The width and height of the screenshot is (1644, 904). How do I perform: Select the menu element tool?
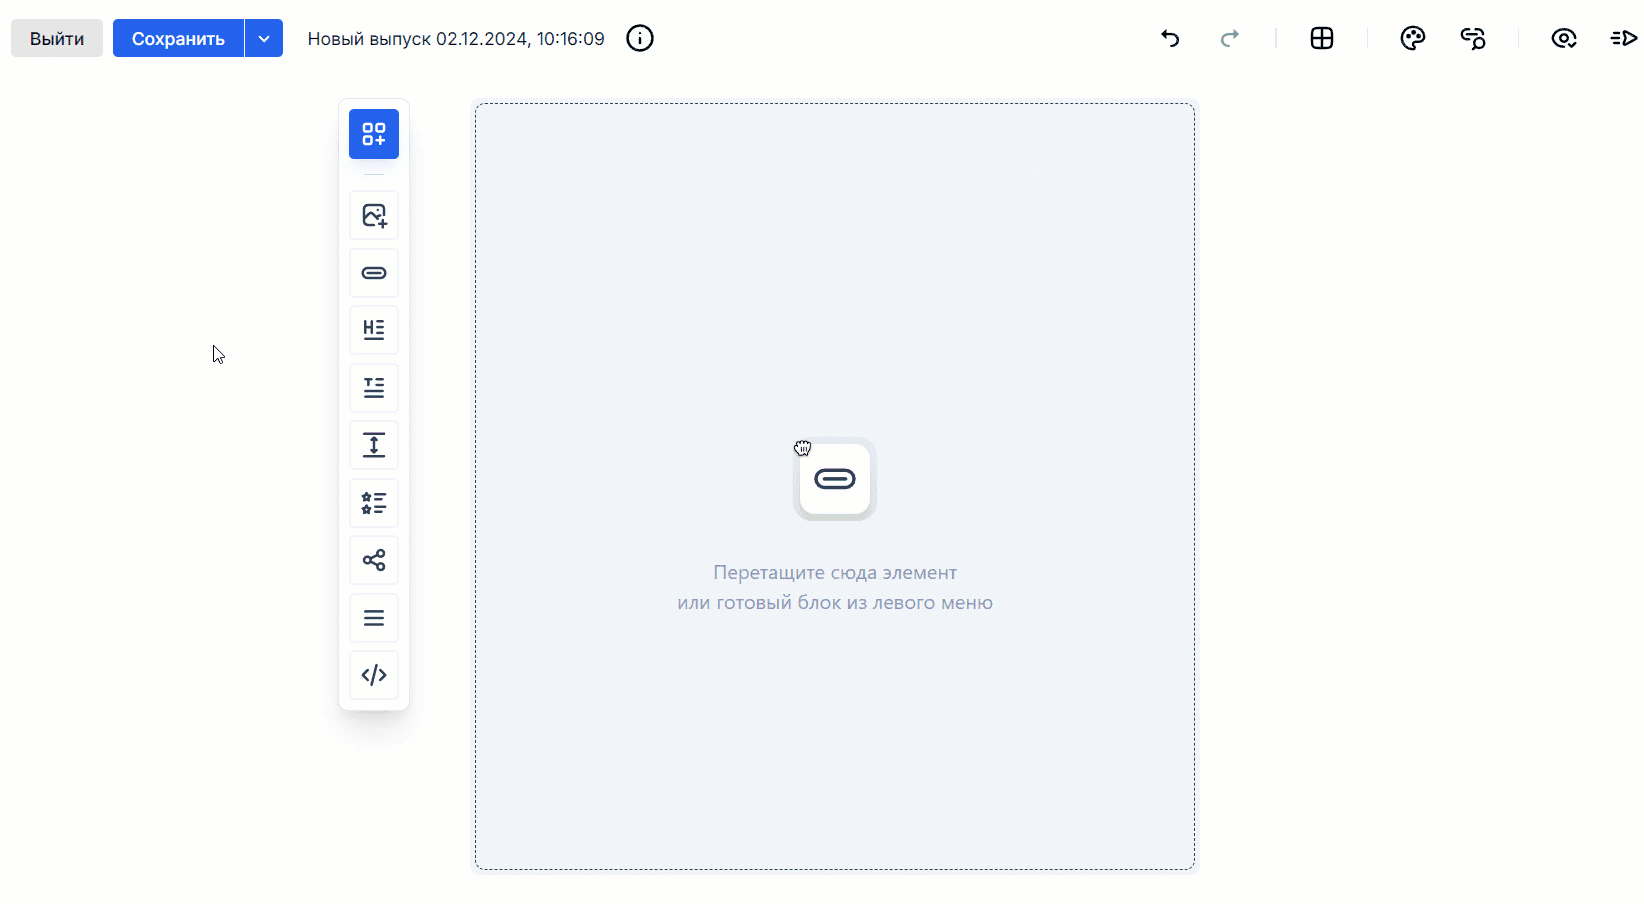click(374, 618)
